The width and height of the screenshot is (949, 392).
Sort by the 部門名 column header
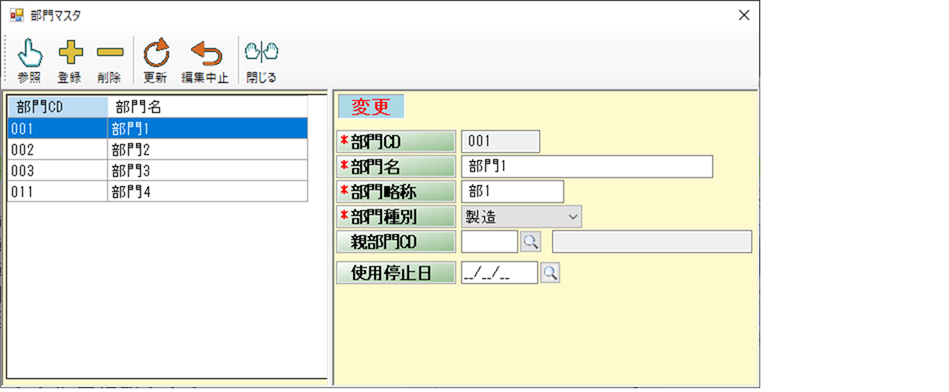[208, 106]
